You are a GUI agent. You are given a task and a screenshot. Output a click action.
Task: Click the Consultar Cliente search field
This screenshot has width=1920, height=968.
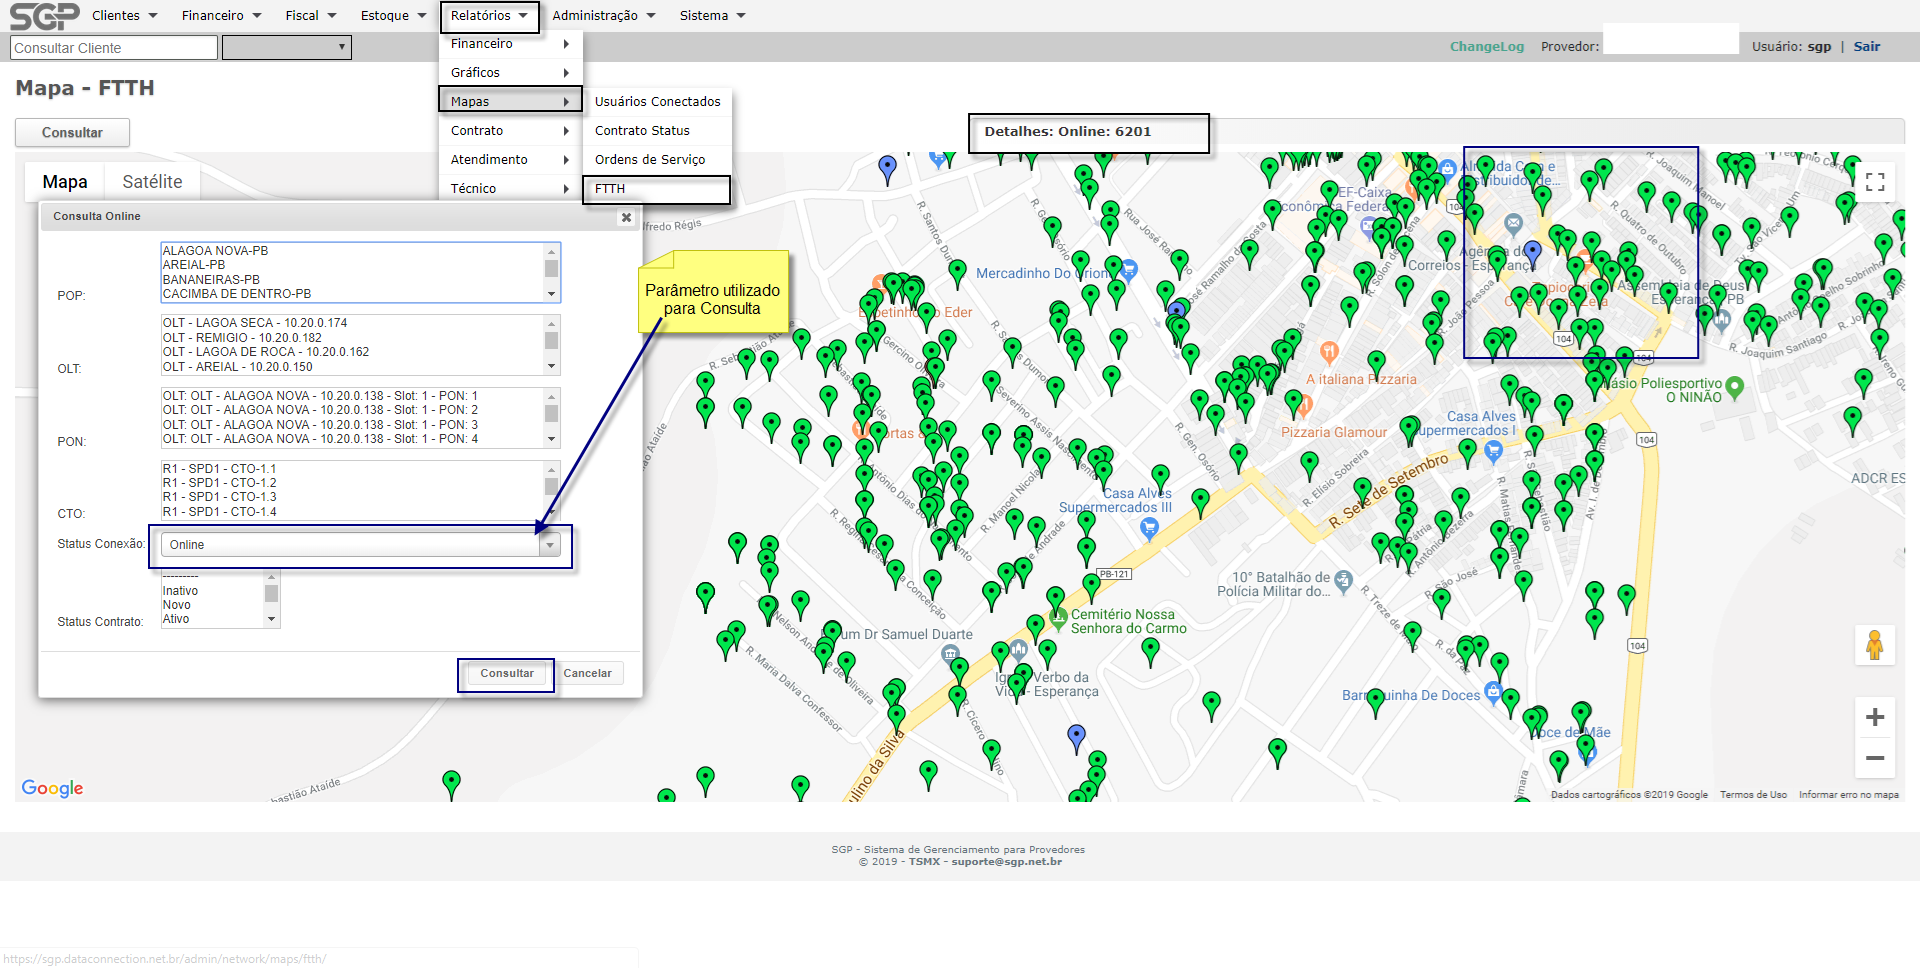(x=114, y=48)
